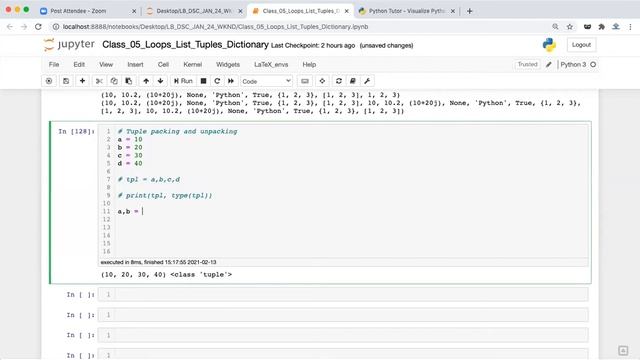The image size is (640, 360).
Task: Interrupt the kernel with the stop icon
Action: [203, 81]
